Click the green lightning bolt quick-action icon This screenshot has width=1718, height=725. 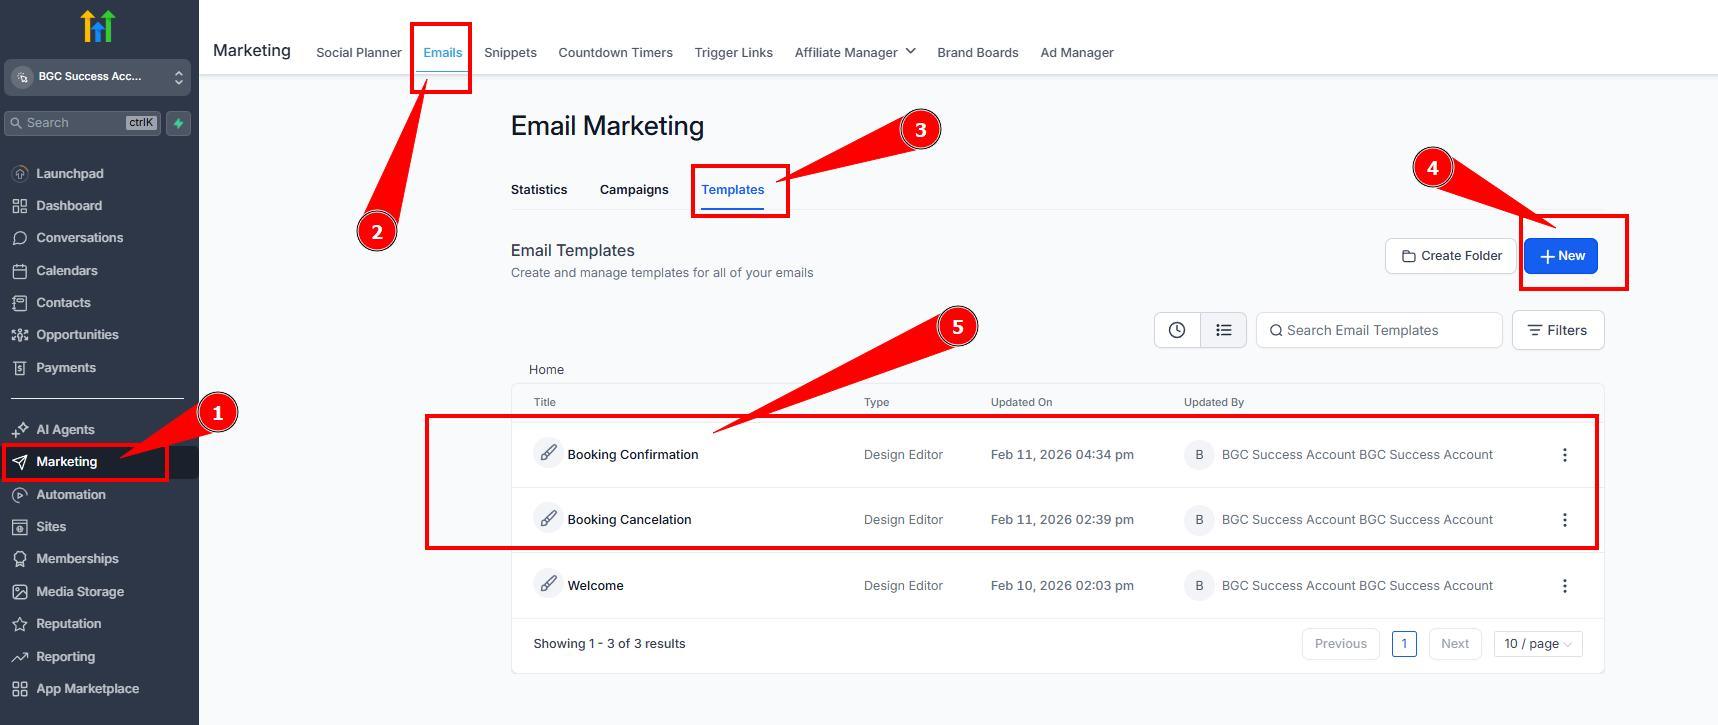178,123
